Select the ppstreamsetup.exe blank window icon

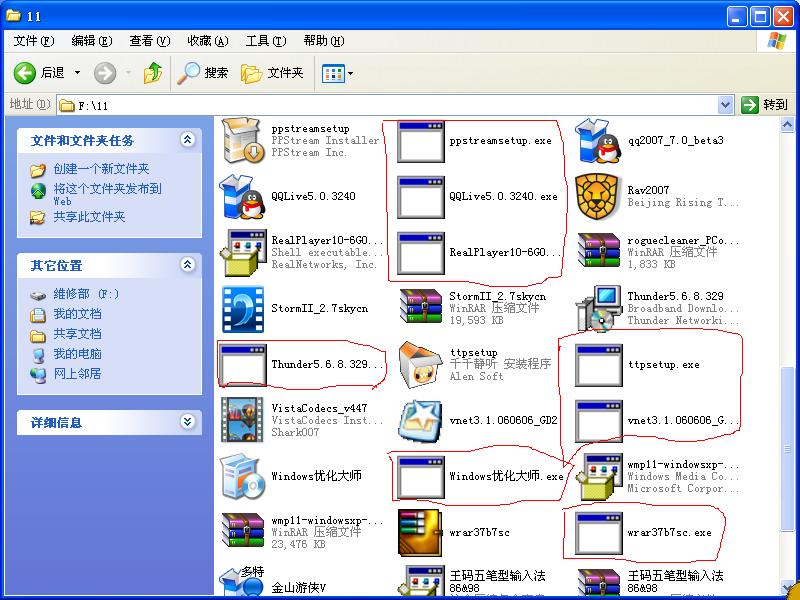[x=420, y=142]
